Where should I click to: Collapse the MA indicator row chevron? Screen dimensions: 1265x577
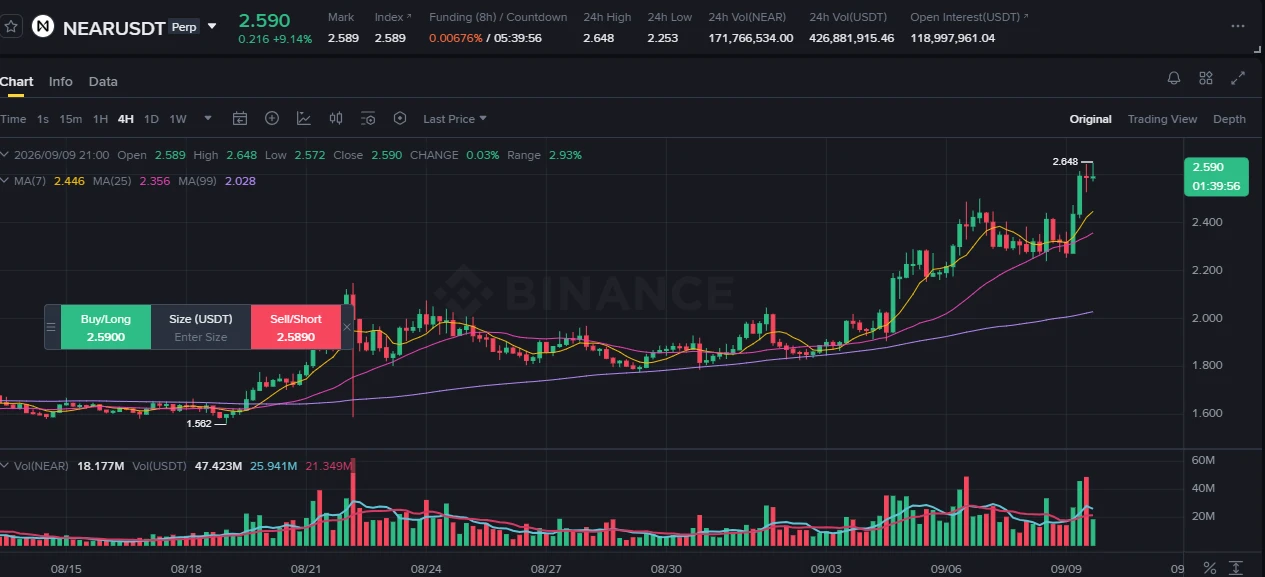pos(4,181)
